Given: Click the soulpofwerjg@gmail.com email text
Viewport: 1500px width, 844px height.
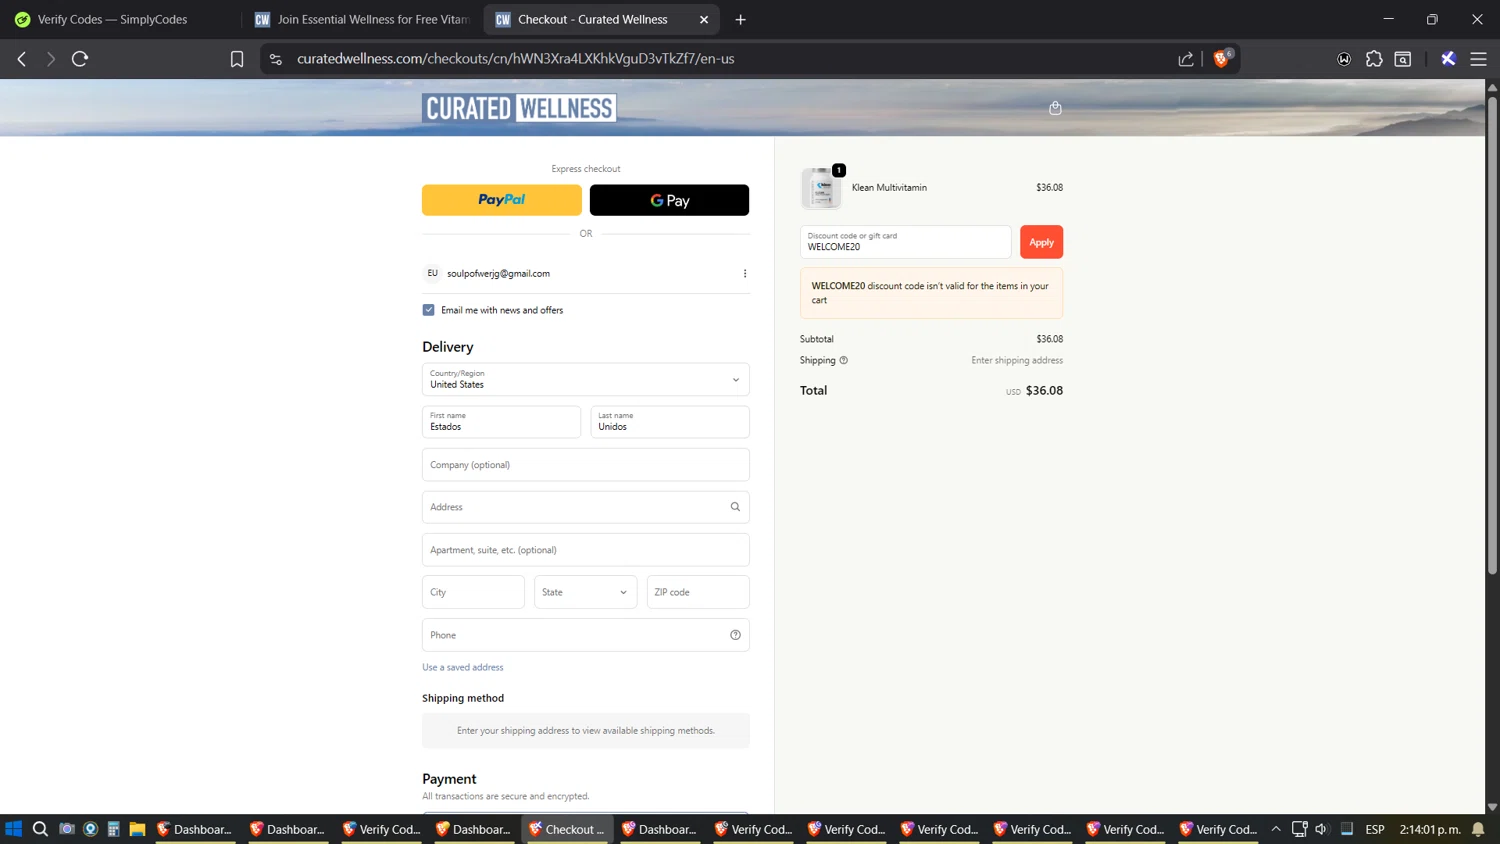Looking at the screenshot, I should coord(498,273).
